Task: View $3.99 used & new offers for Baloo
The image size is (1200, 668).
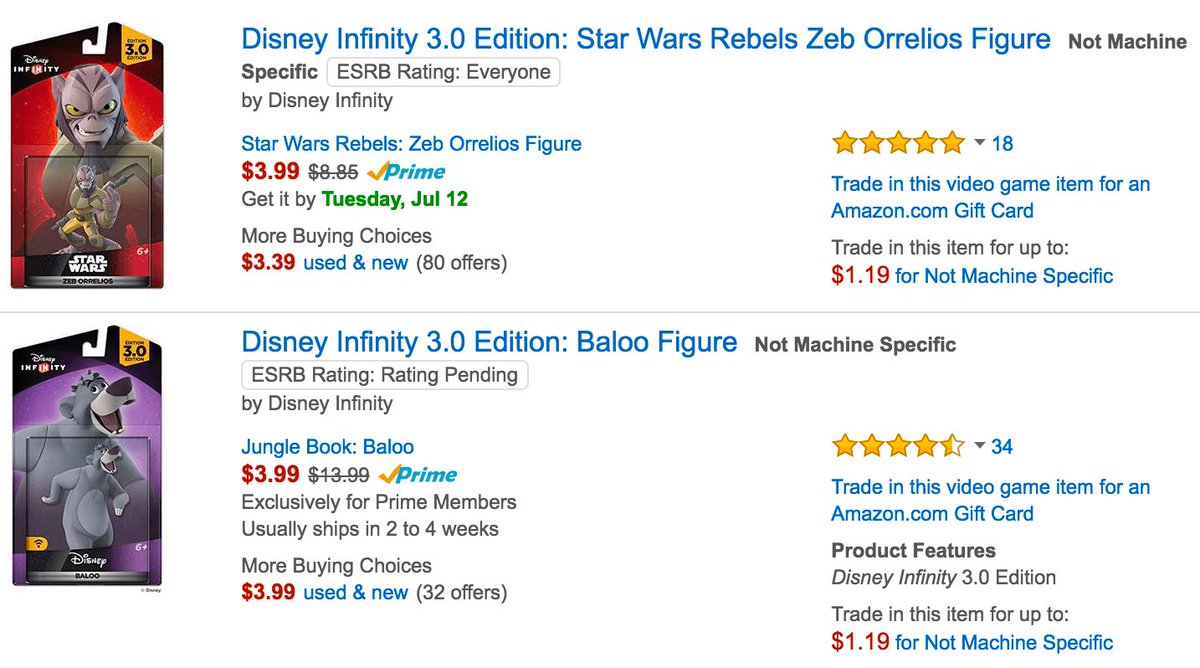Action: pos(355,592)
